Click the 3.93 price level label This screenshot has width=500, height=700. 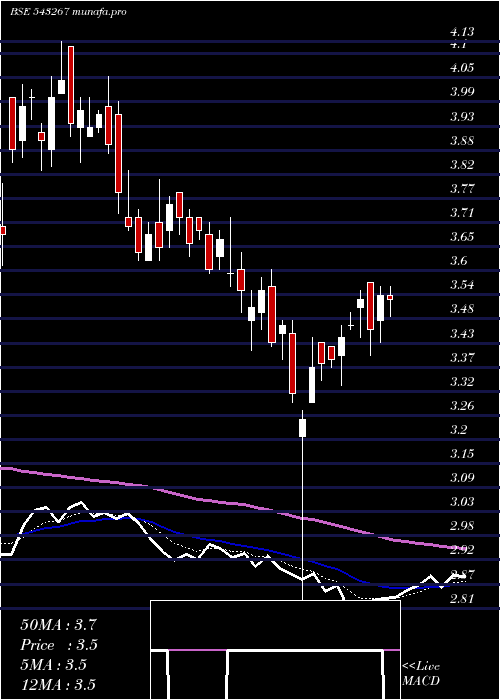point(462,117)
